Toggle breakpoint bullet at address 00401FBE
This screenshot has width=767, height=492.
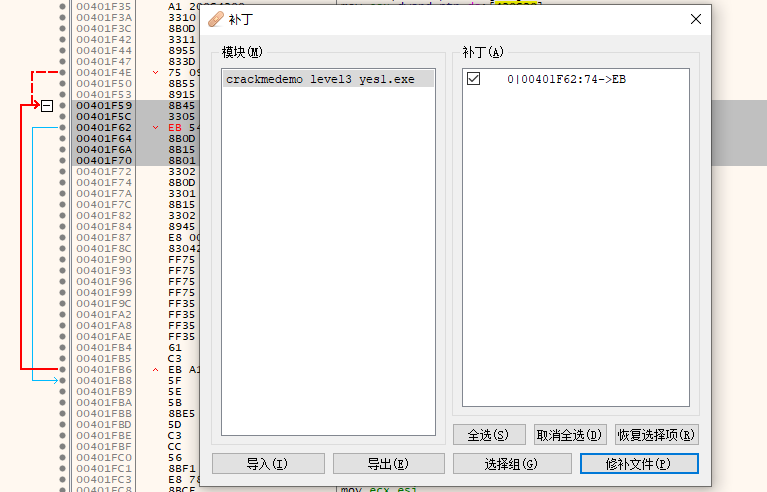[x=62, y=436]
